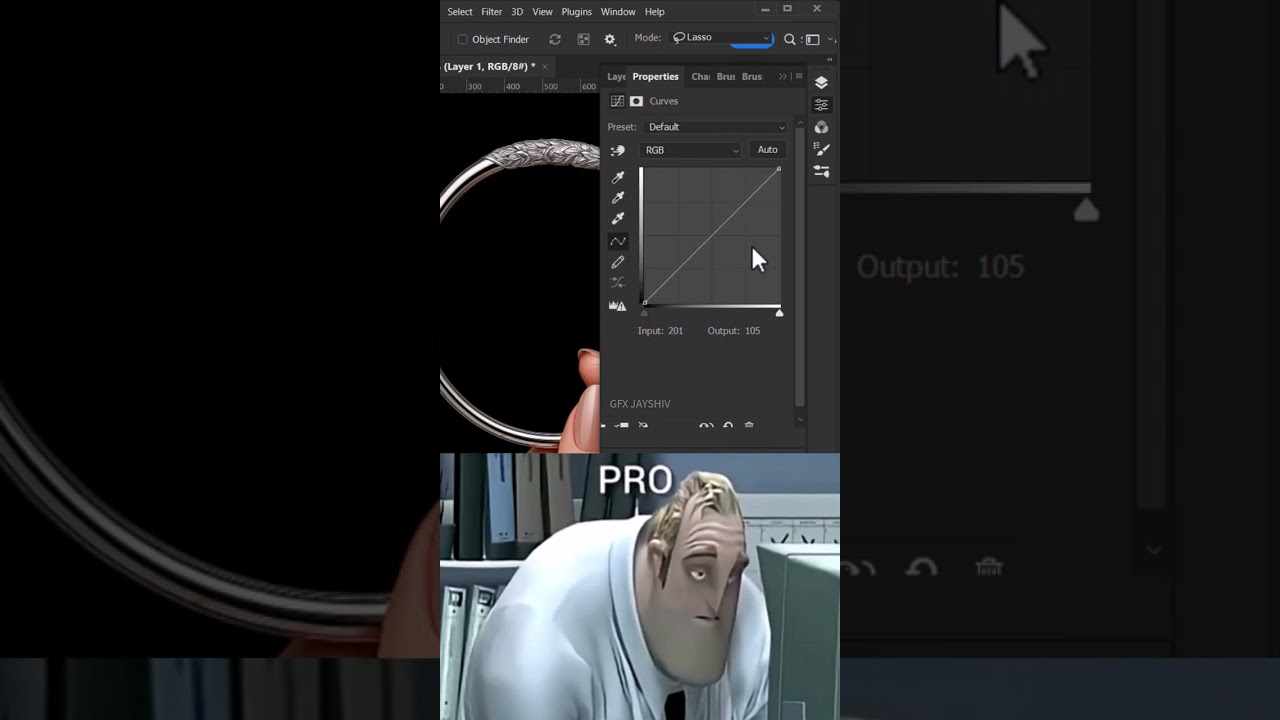This screenshot has width=1280, height=720.
Task: Switch to the Channels tab
Action: pos(700,77)
